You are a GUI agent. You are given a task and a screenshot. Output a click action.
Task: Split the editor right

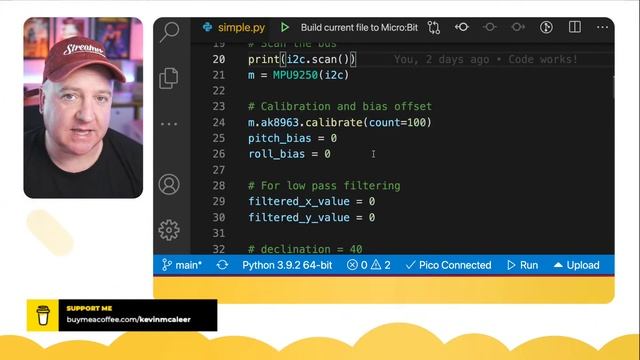[x=575, y=27]
